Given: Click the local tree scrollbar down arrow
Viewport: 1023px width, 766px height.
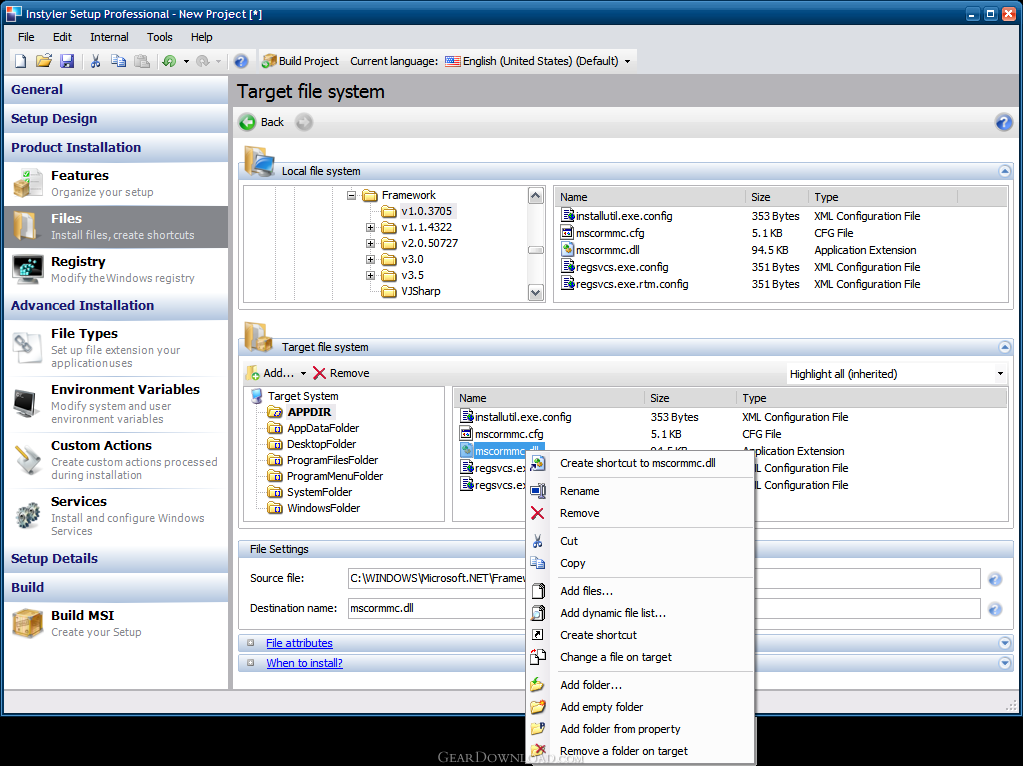Looking at the screenshot, I should 536,293.
